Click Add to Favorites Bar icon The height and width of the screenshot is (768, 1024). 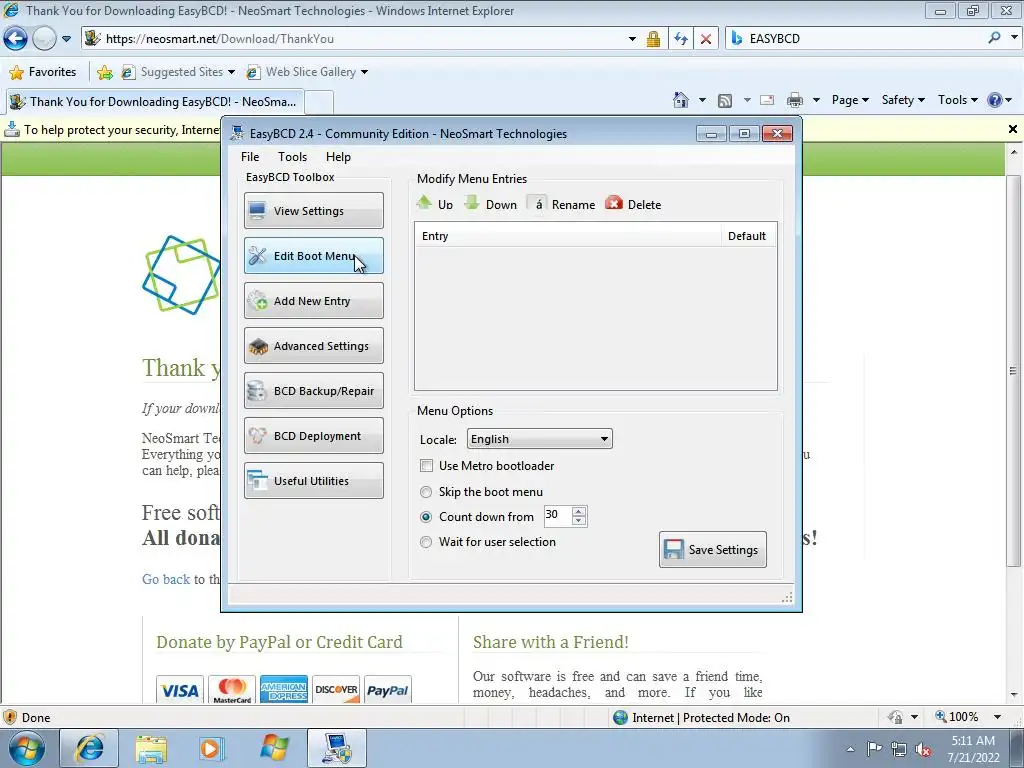(104, 72)
